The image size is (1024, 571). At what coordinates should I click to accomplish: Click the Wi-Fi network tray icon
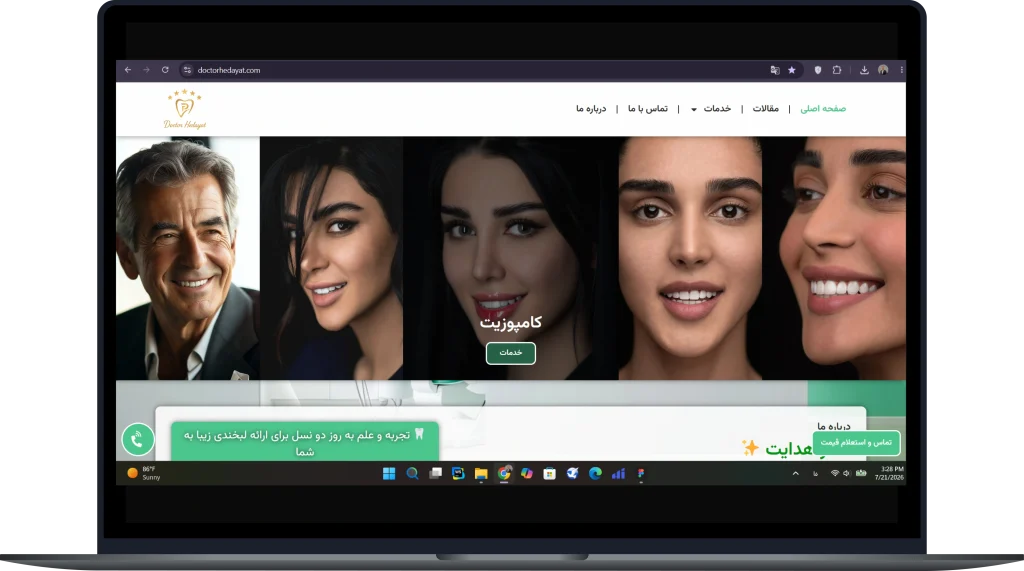click(835, 474)
